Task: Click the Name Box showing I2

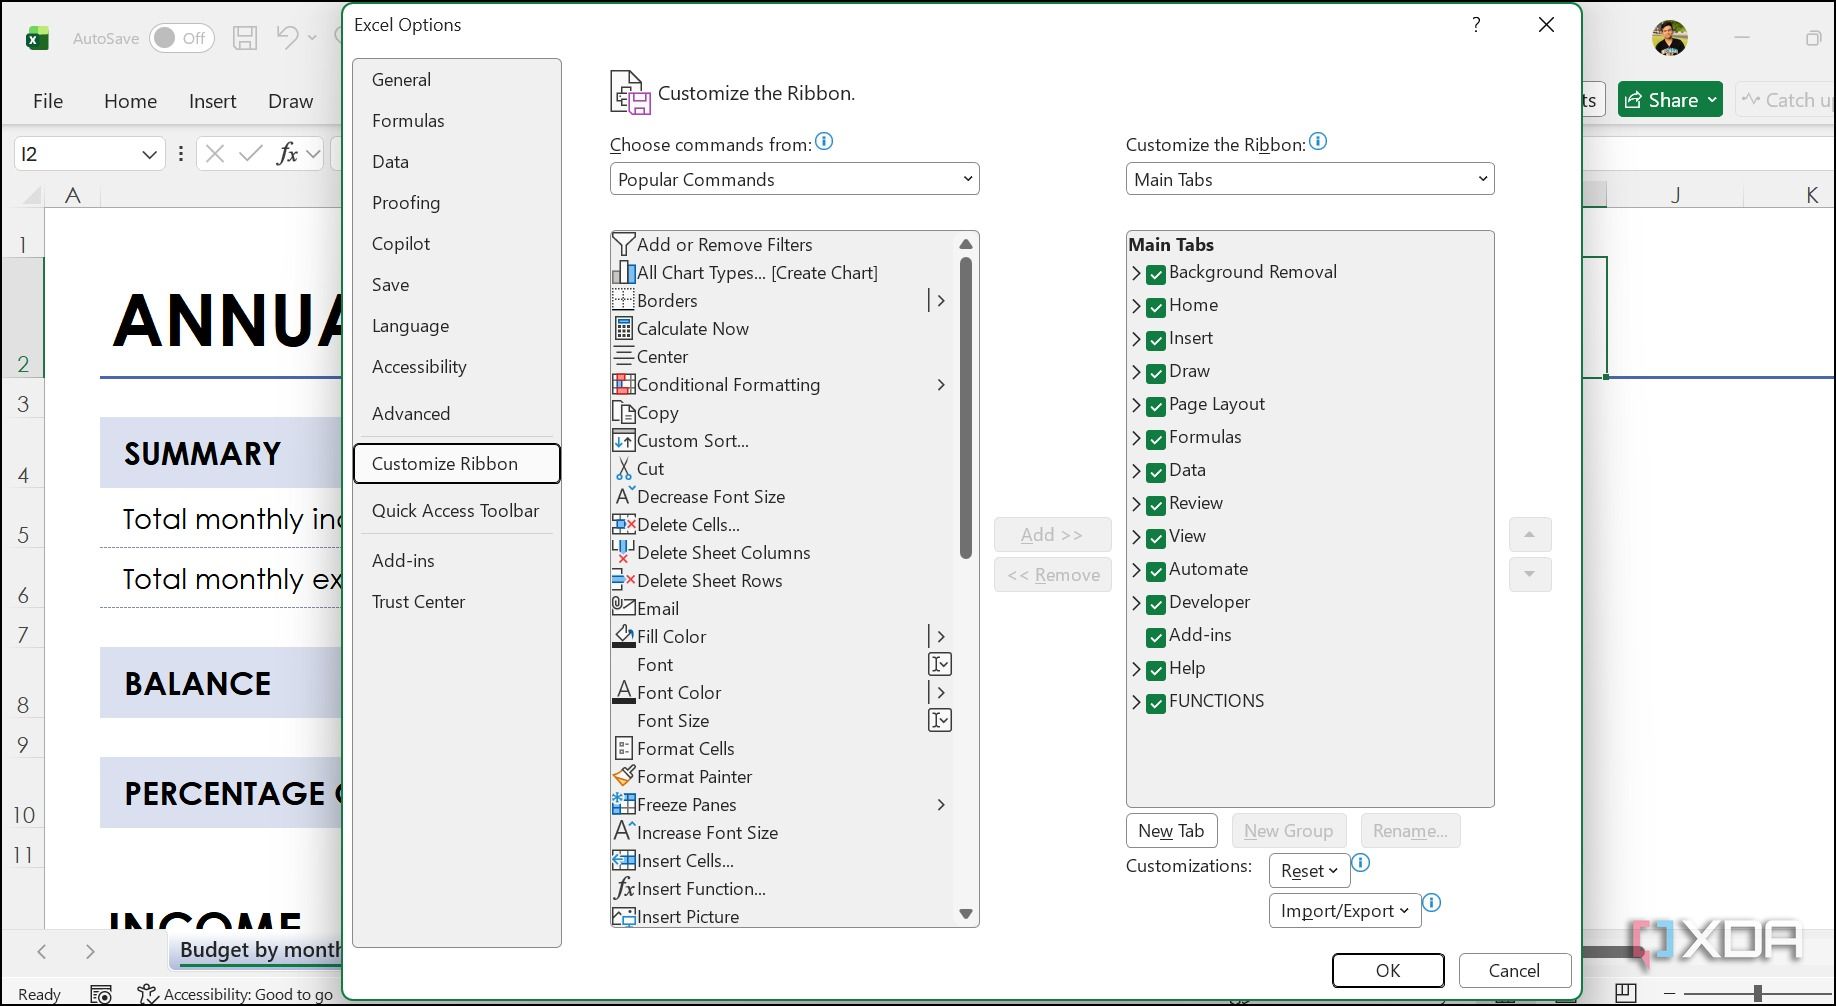Action: tap(88, 154)
